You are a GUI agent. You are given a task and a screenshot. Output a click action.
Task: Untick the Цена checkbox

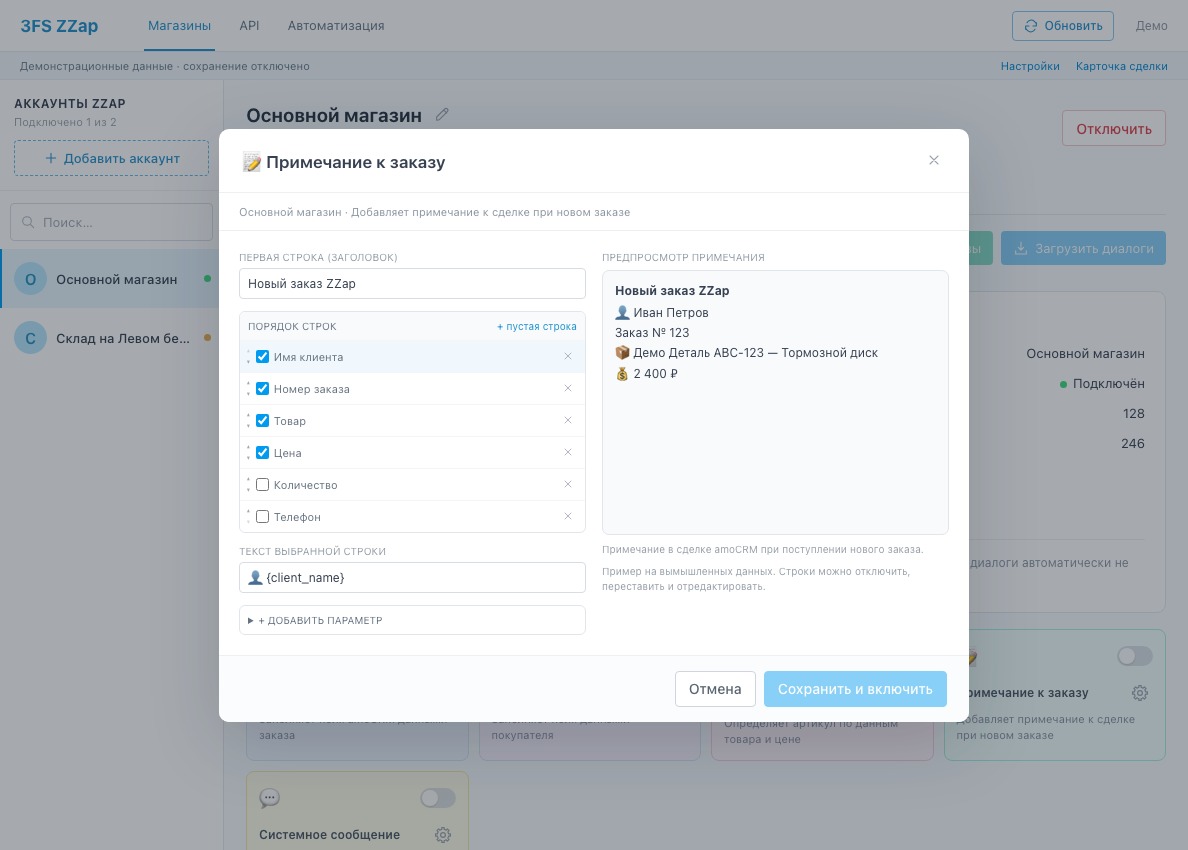click(263, 452)
